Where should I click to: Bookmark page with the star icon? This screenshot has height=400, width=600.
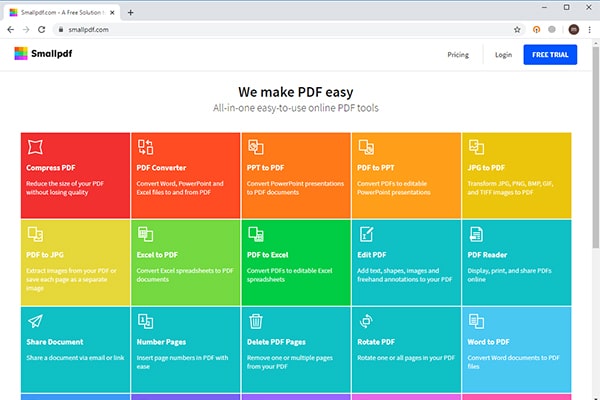click(517, 29)
